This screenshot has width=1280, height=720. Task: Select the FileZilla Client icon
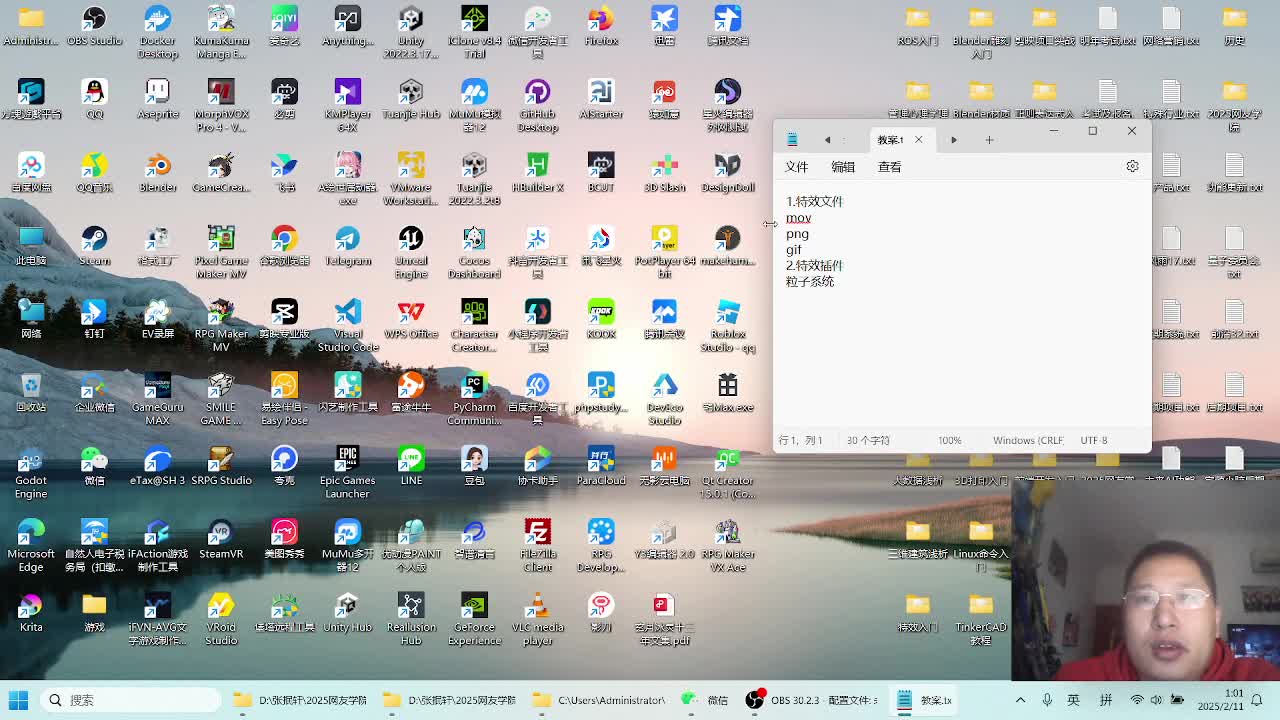click(x=538, y=546)
